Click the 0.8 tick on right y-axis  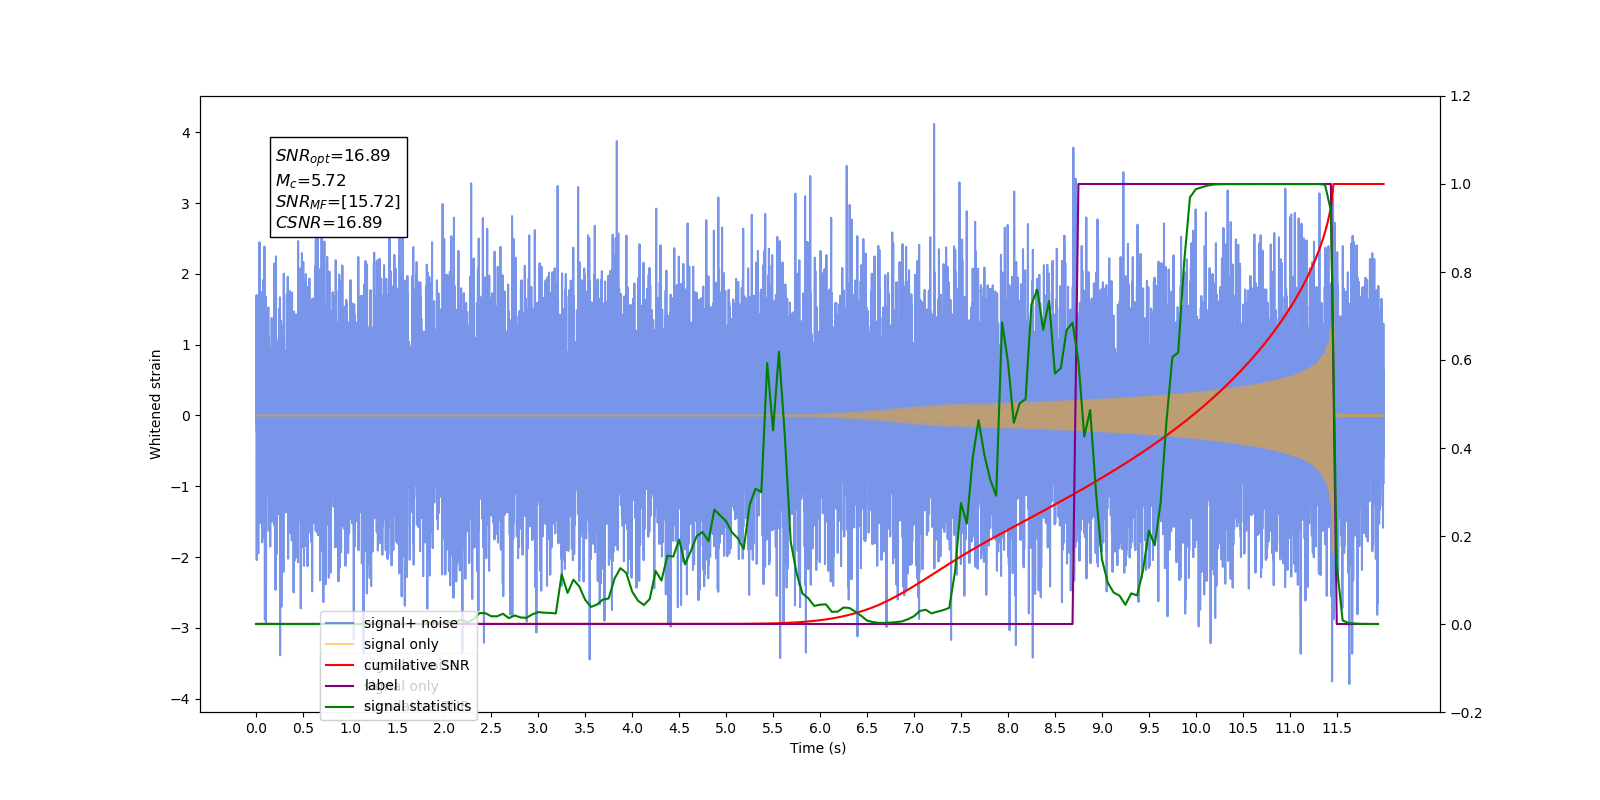click(x=1461, y=273)
